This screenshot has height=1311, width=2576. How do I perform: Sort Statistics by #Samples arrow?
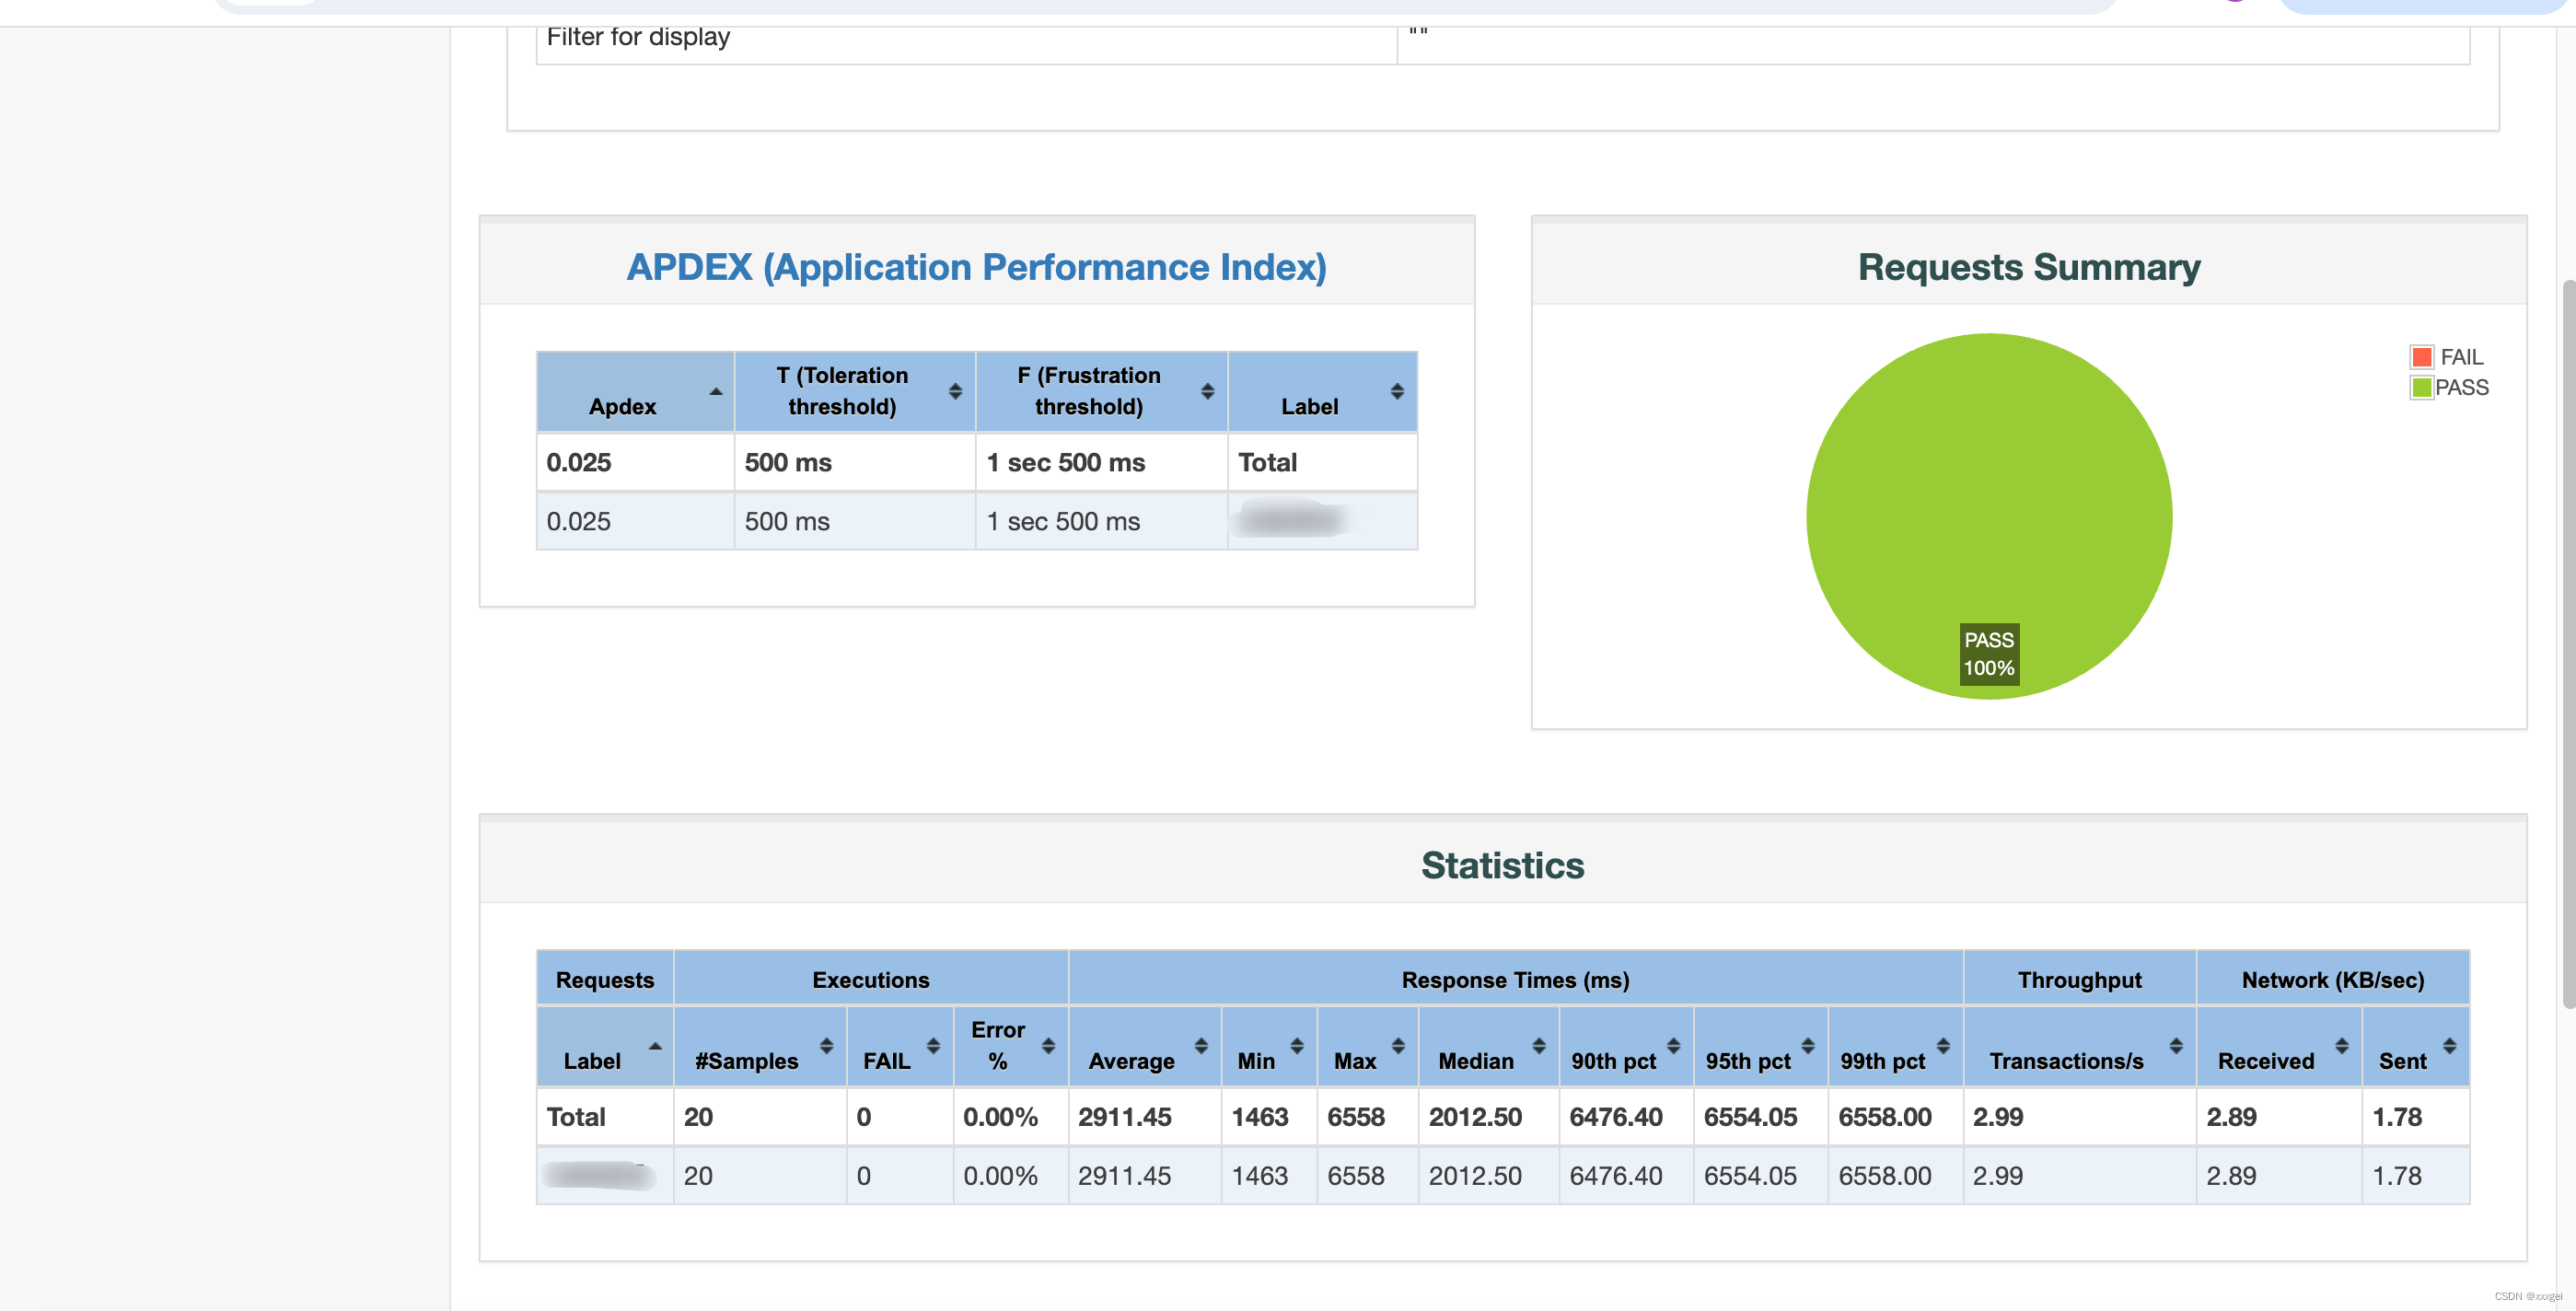[x=826, y=1046]
